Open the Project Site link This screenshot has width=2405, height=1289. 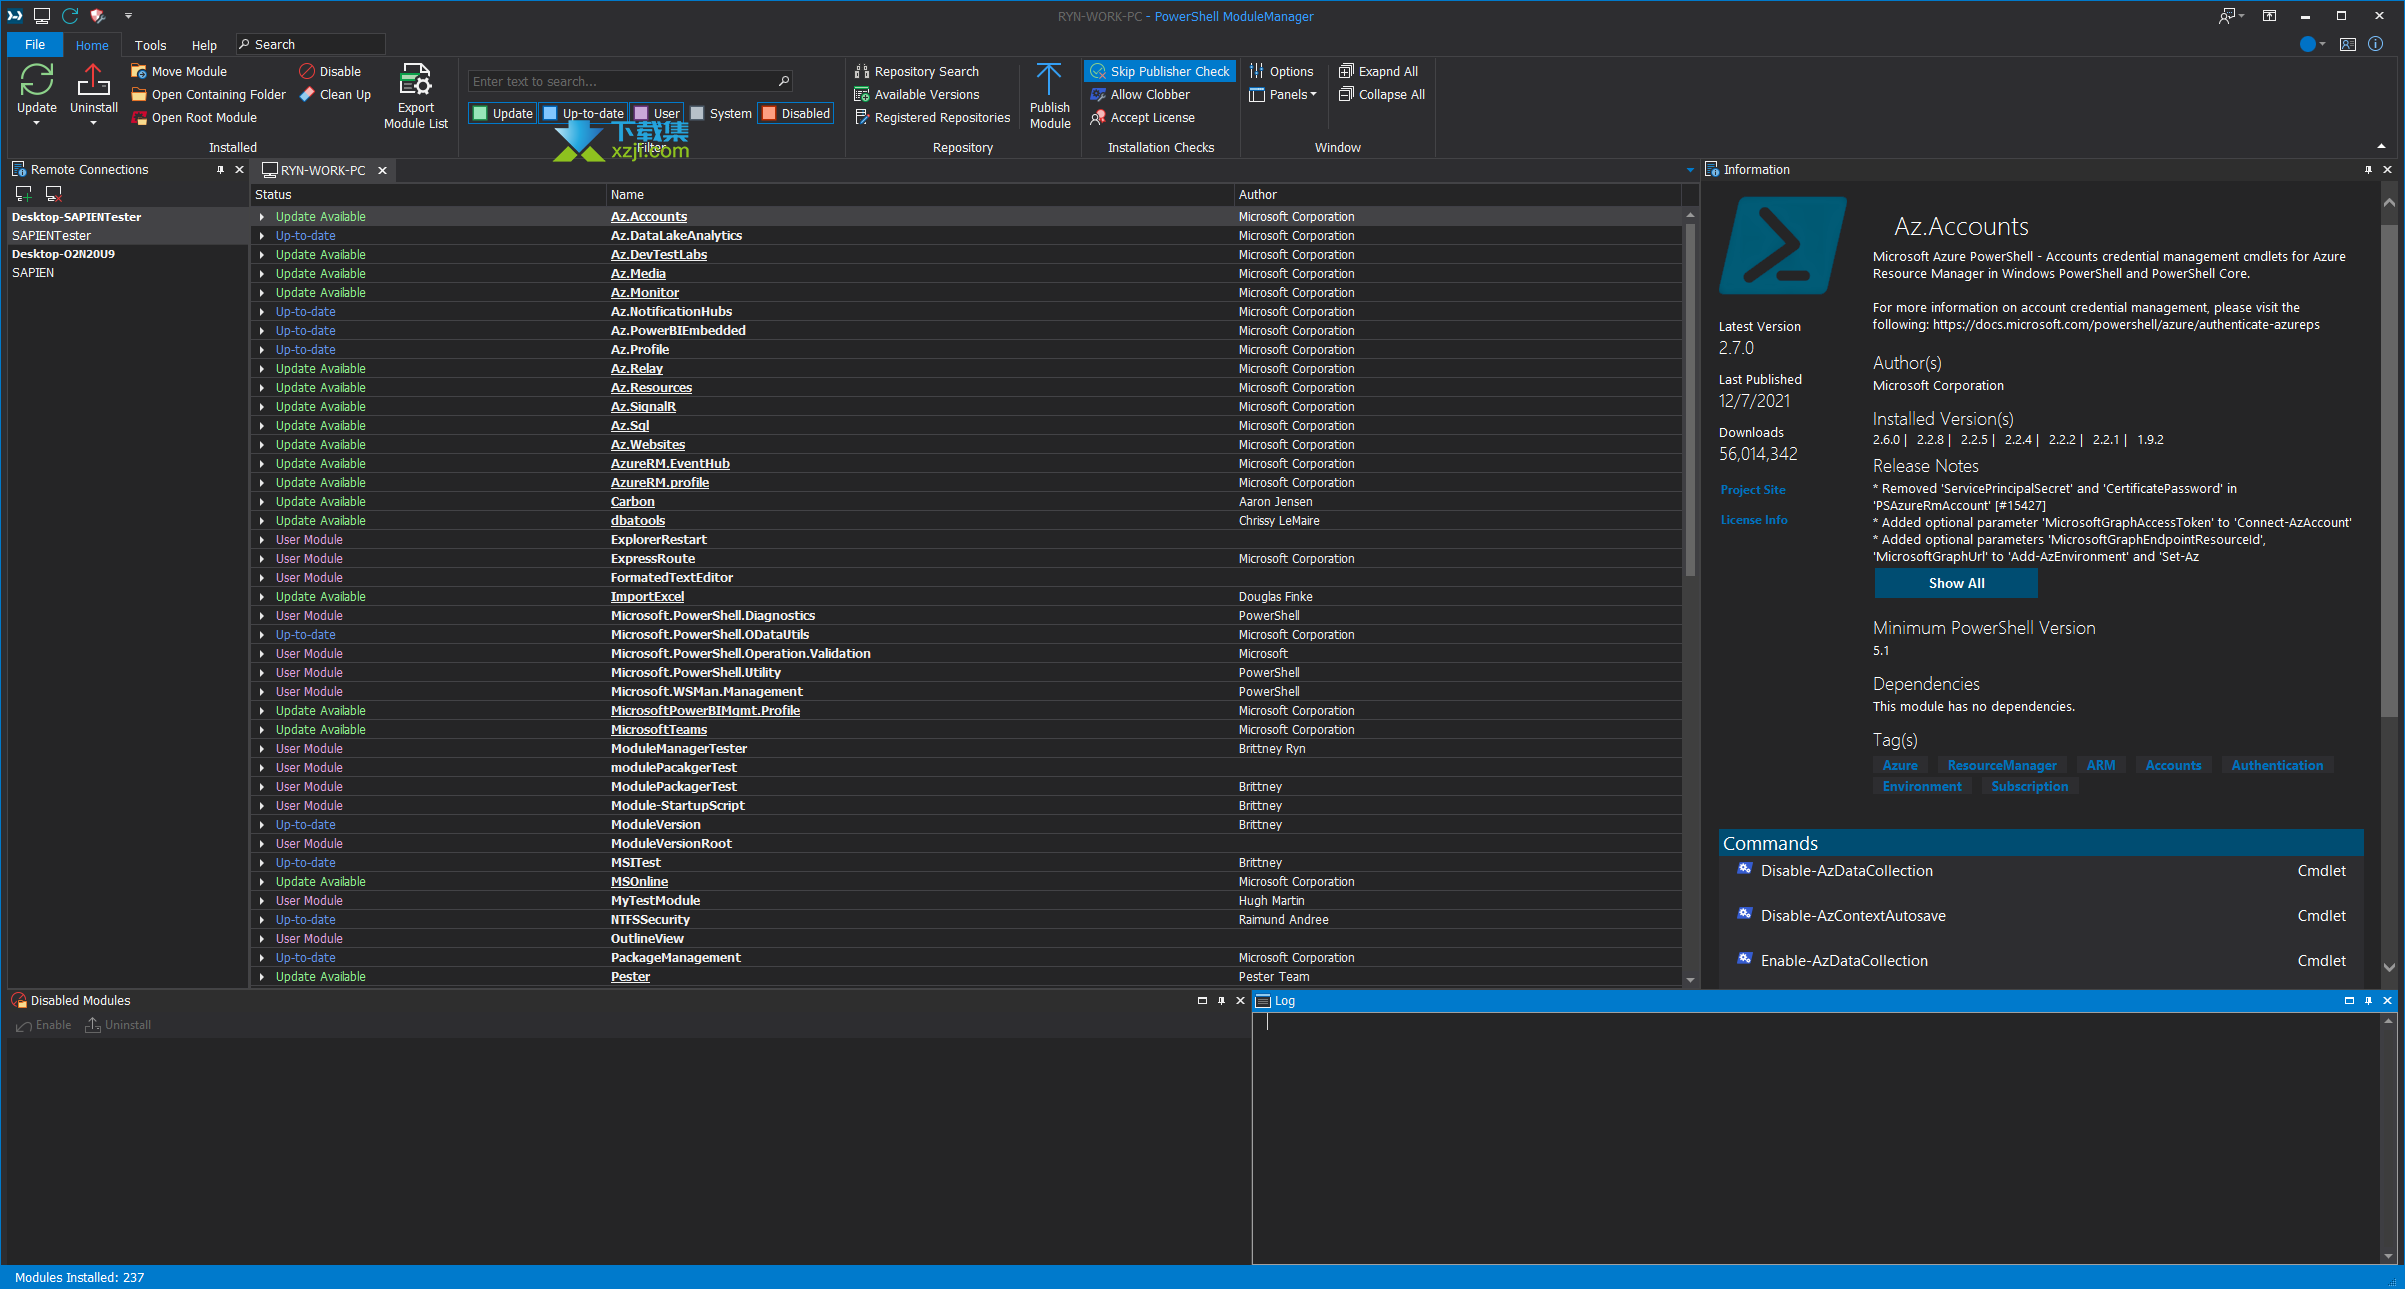pyautogui.click(x=1752, y=490)
